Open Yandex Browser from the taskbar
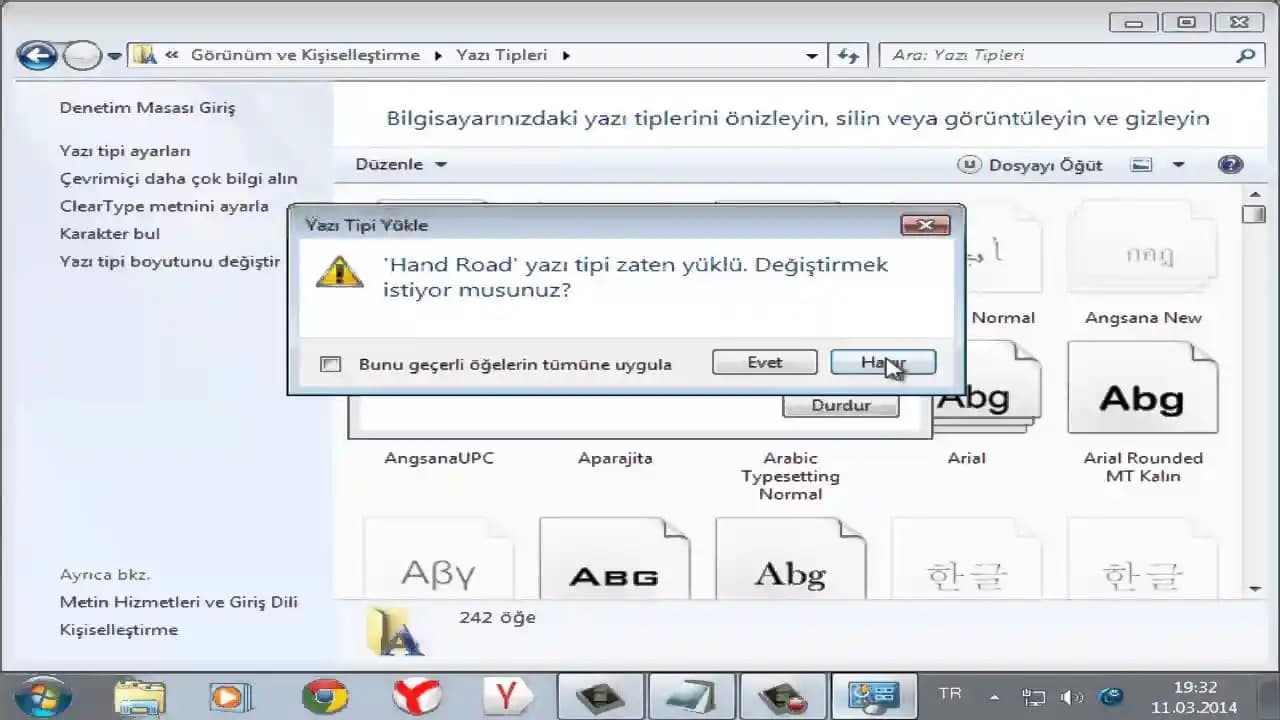Image resolution: width=1280 pixels, height=720 pixels. point(417,694)
